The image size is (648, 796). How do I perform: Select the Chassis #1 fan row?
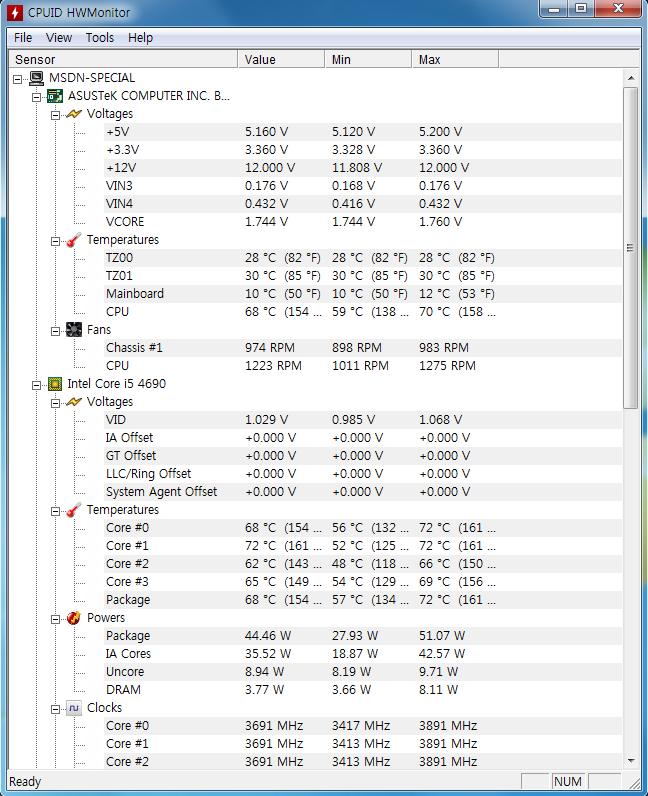pos(134,348)
